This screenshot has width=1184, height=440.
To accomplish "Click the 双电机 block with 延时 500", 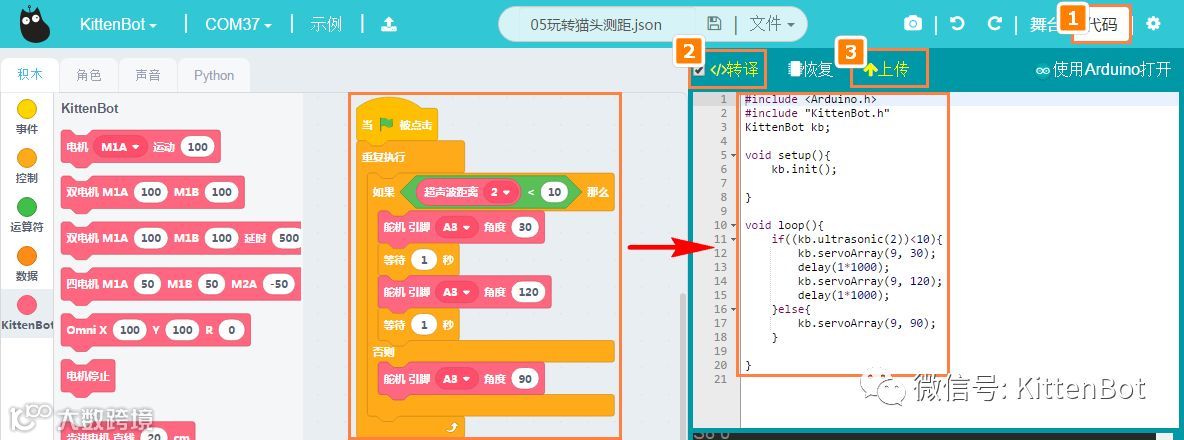I will coord(181,238).
